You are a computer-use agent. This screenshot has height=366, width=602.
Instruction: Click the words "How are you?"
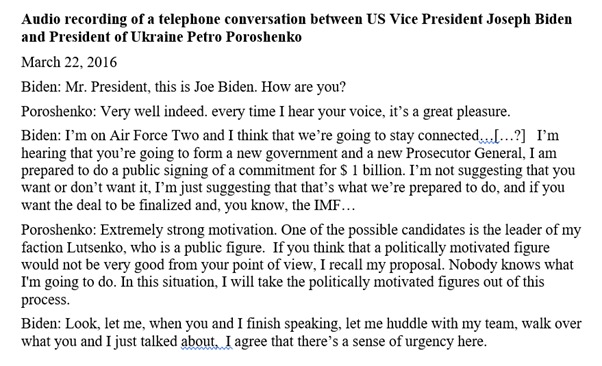tap(304, 87)
